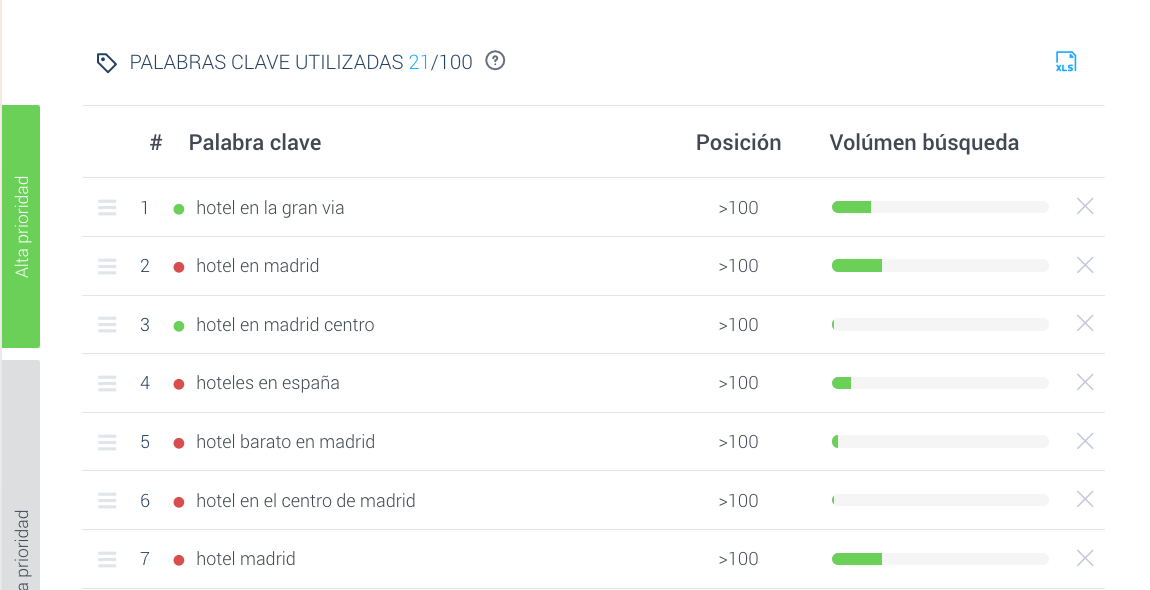Grab the drag handle of 'hotel en madrid centro'
The width and height of the screenshot is (1150, 590).
(107, 324)
